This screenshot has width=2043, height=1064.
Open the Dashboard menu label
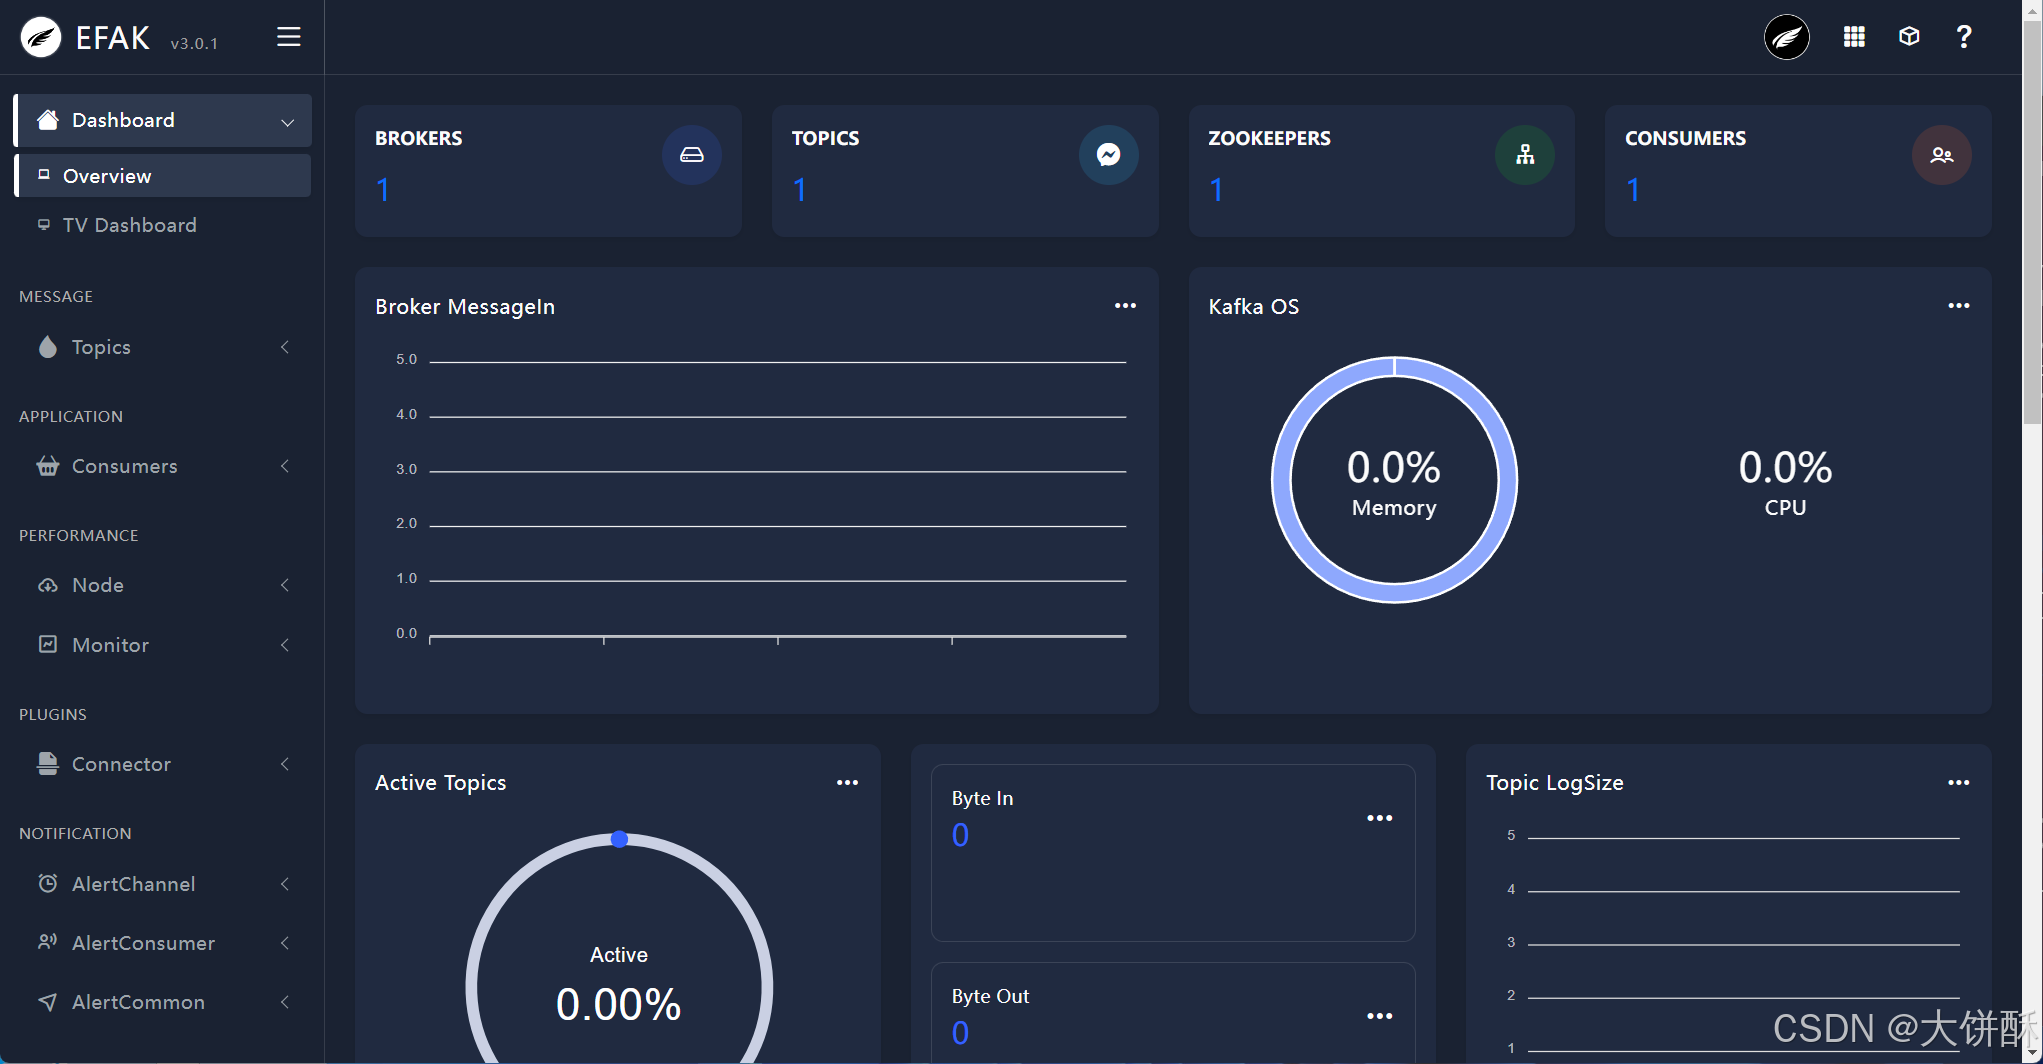[x=123, y=120]
